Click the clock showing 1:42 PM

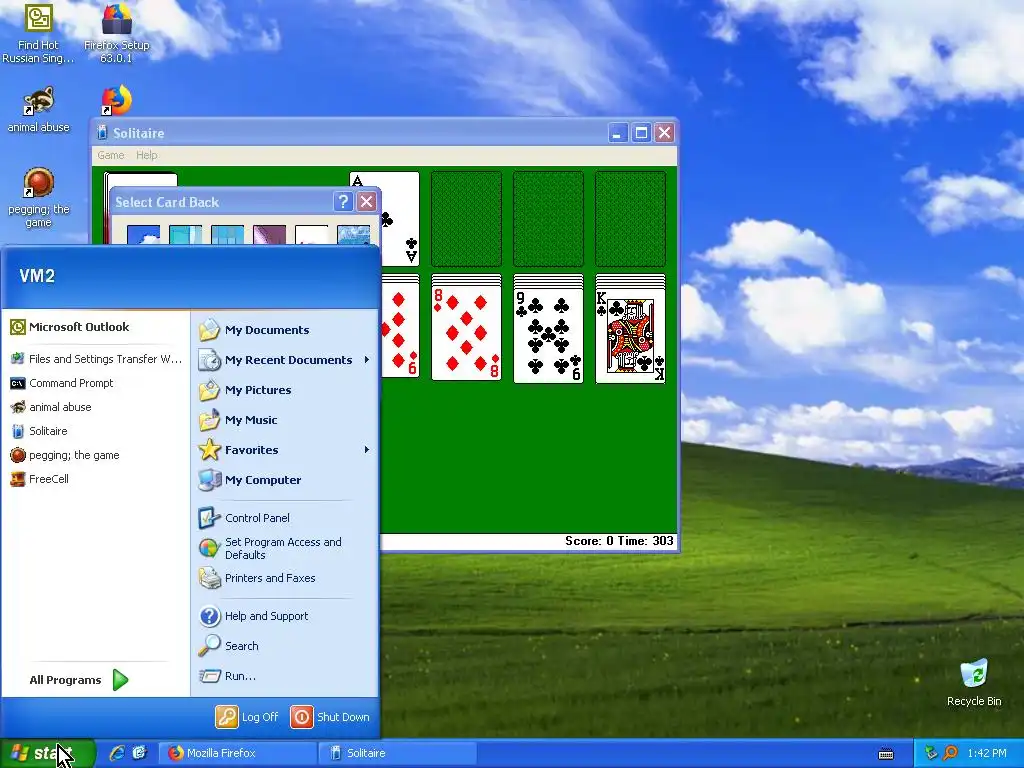coord(987,753)
